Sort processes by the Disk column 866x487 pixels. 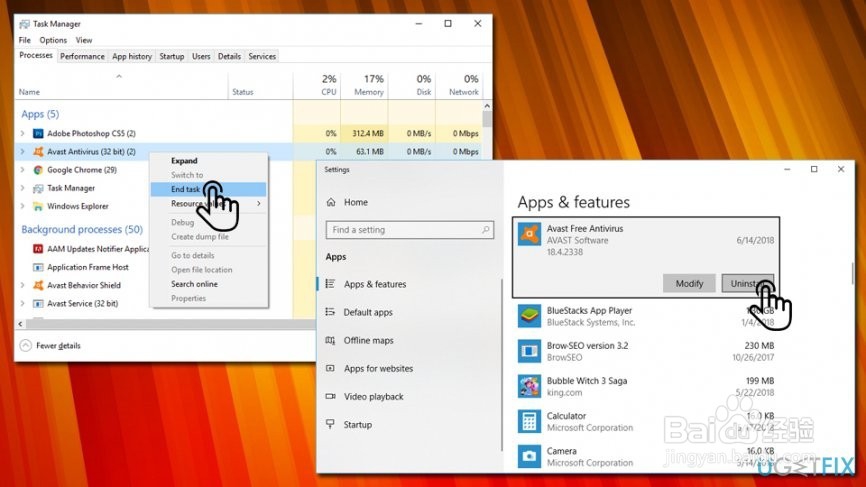[x=411, y=85]
